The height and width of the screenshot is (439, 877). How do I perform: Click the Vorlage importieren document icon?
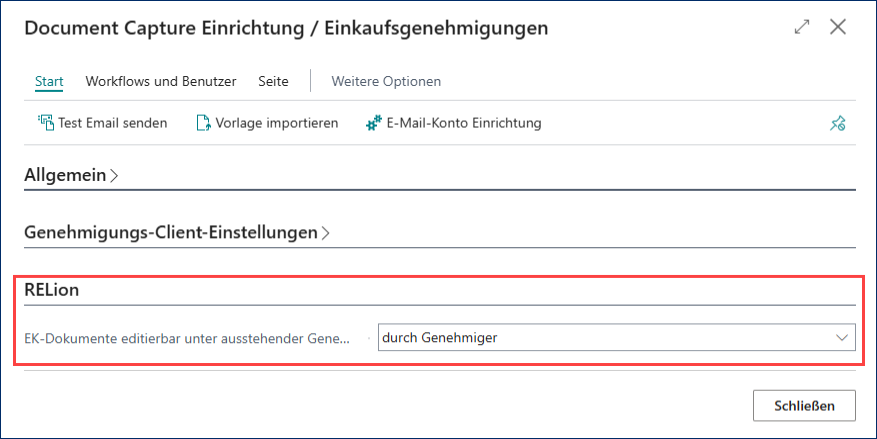tap(203, 123)
